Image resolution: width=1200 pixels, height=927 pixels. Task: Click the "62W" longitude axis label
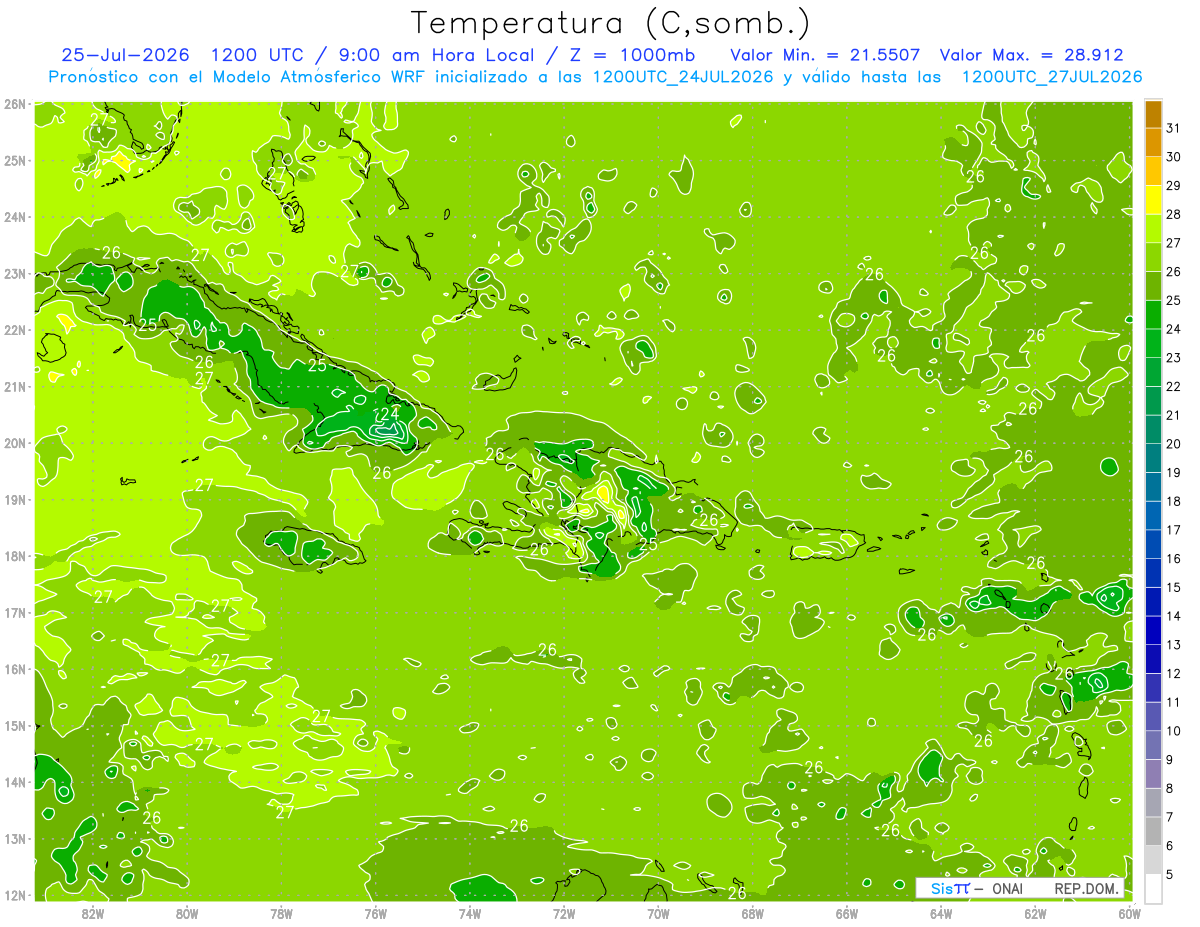(x=1035, y=913)
